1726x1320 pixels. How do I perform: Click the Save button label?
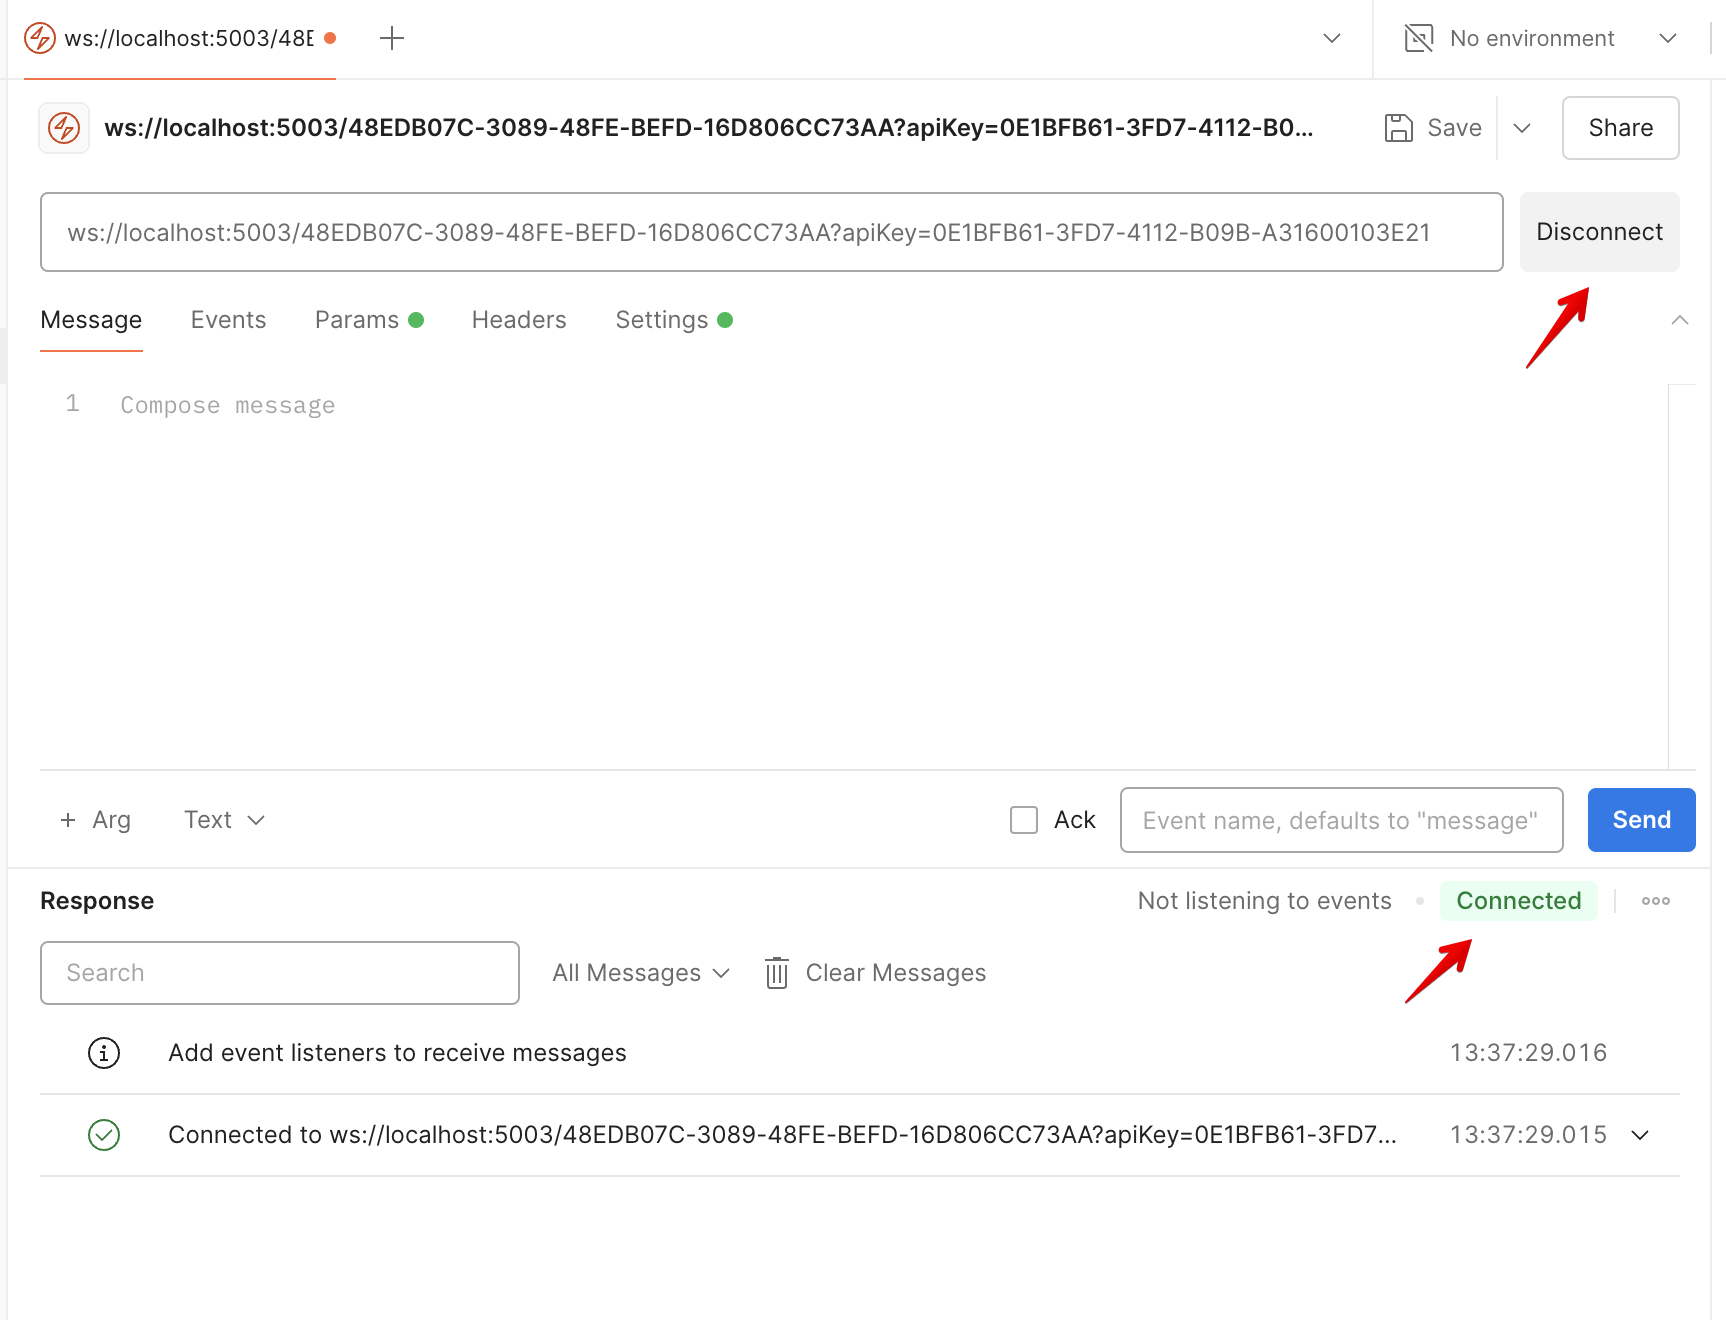point(1454,128)
